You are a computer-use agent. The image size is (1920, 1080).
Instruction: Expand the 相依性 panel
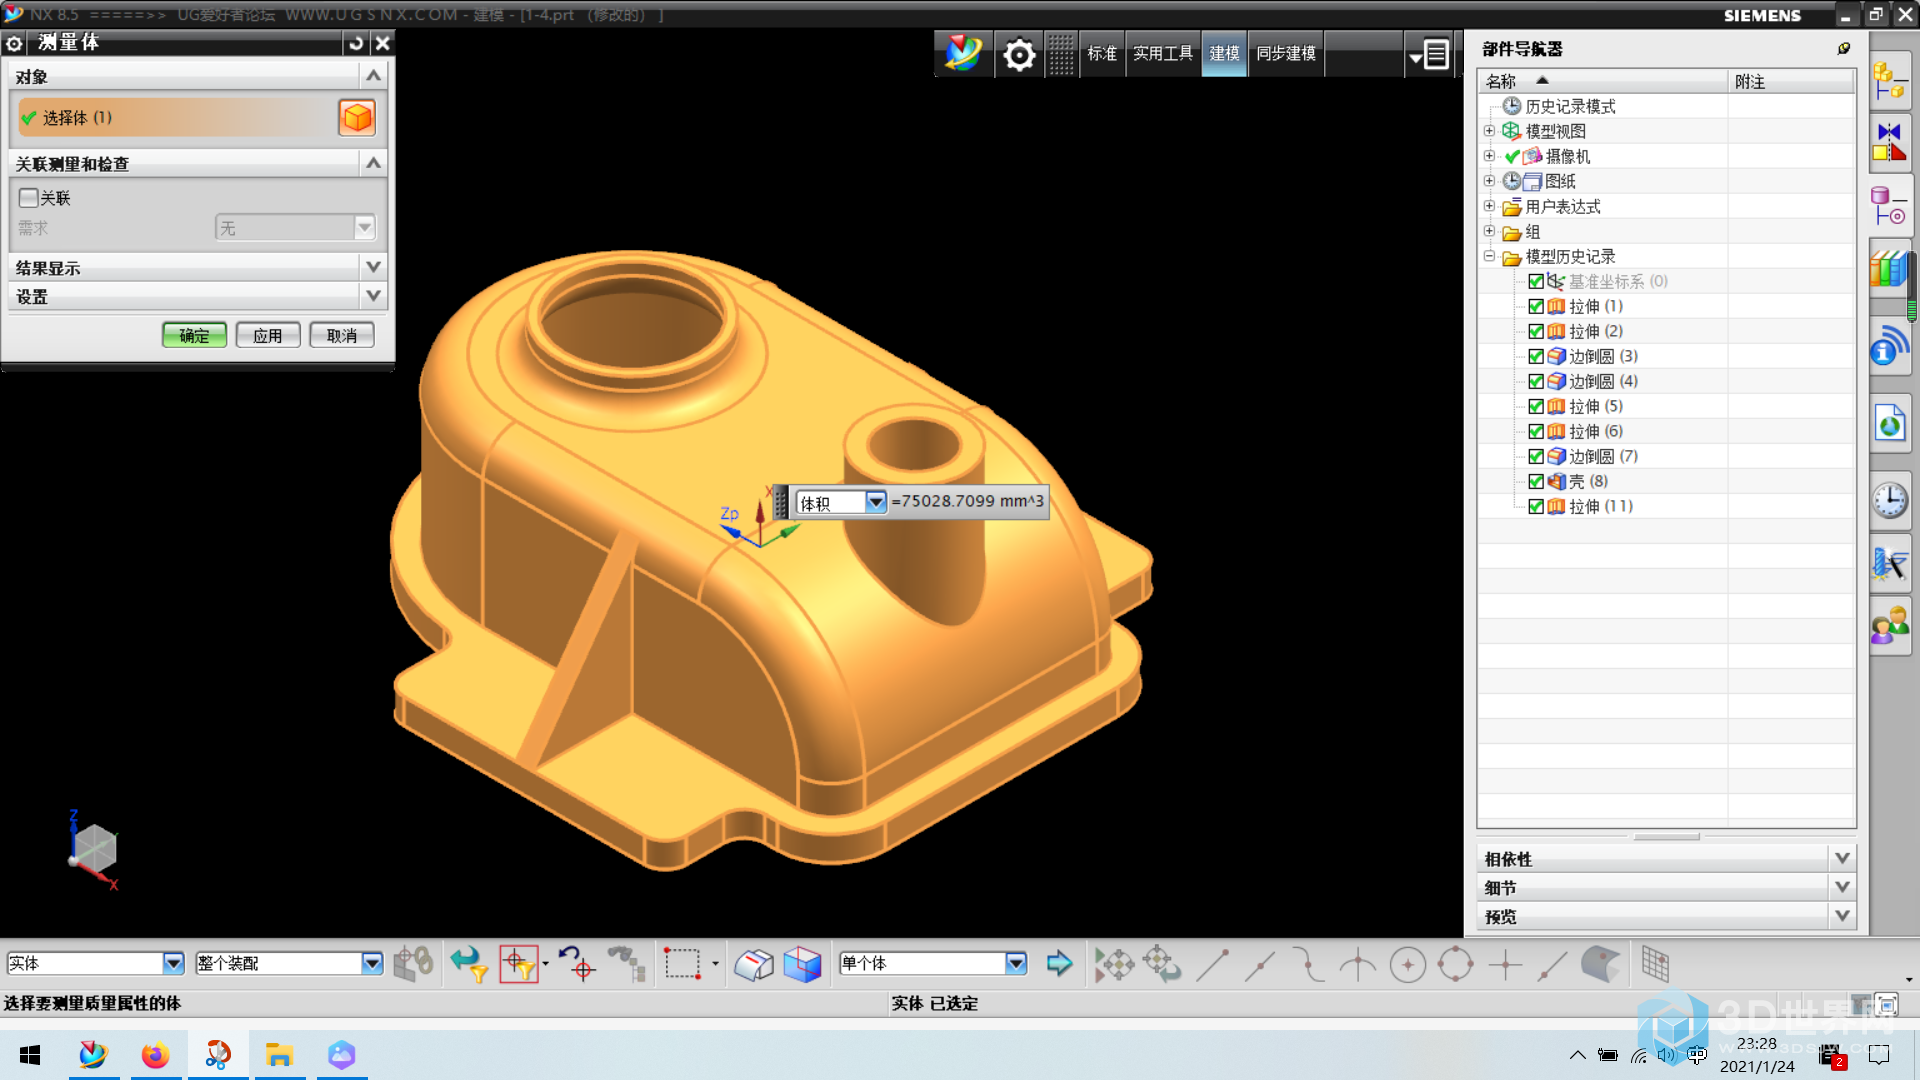[x=1842, y=859]
